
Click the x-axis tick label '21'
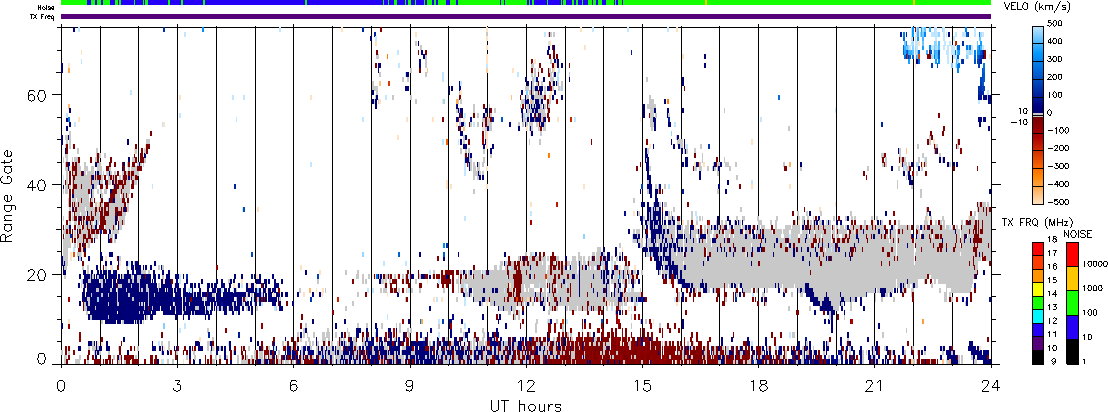[875, 387]
